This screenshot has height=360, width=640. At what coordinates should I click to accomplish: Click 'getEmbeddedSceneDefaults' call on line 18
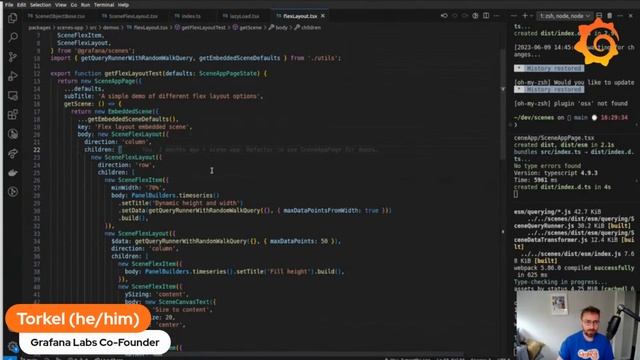click(129, 119)
